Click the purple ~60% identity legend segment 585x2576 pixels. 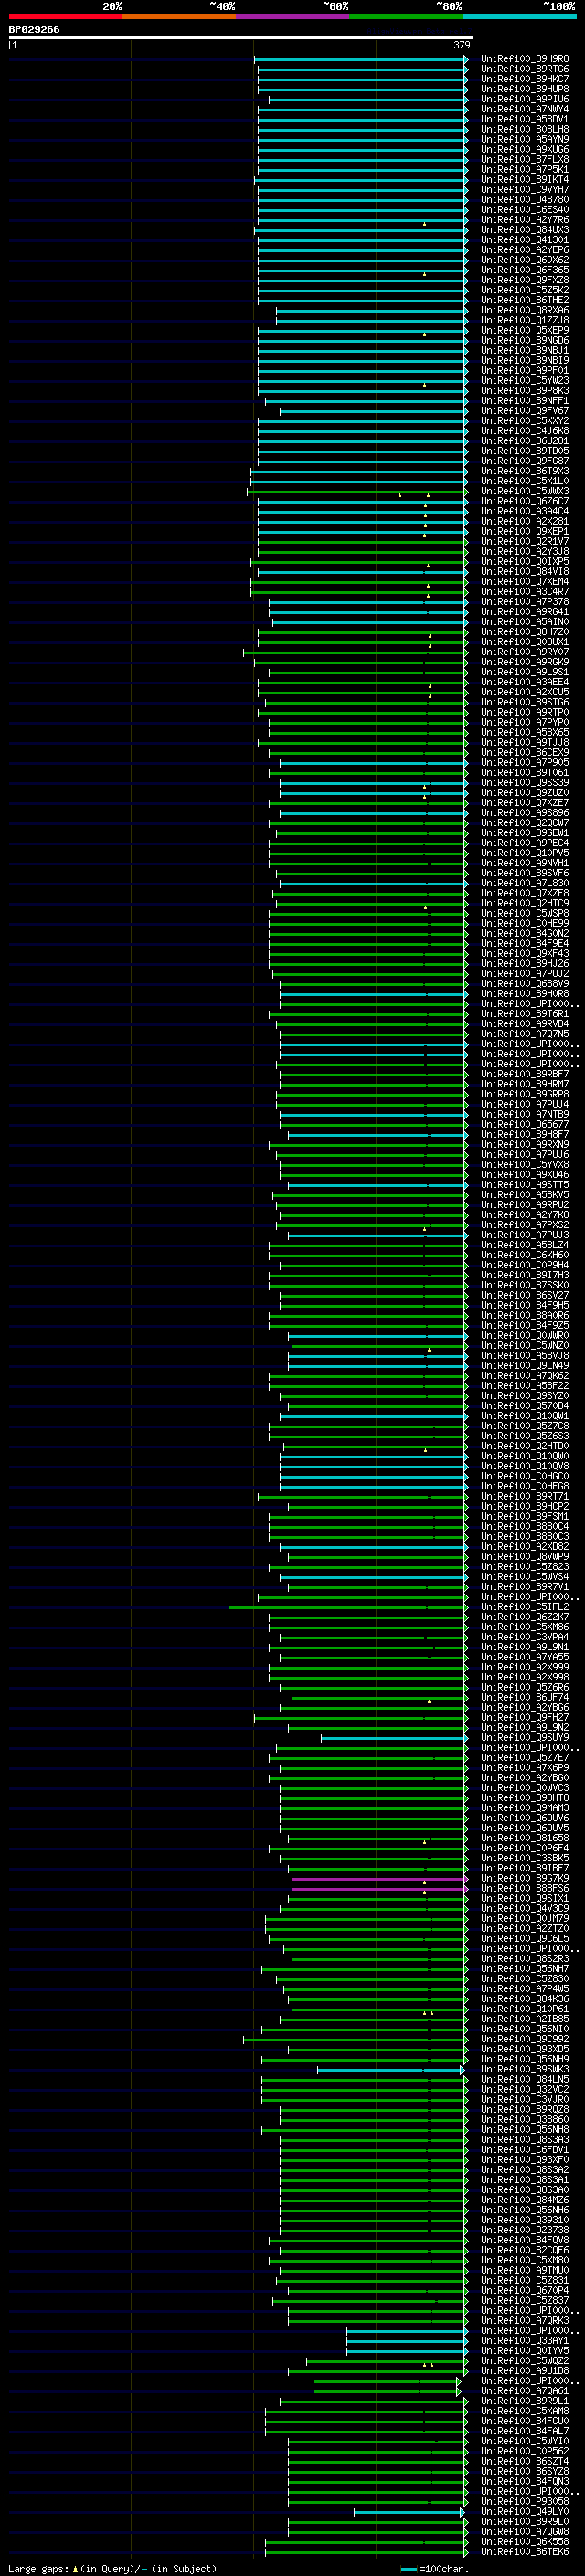click(x=293, y=16)
